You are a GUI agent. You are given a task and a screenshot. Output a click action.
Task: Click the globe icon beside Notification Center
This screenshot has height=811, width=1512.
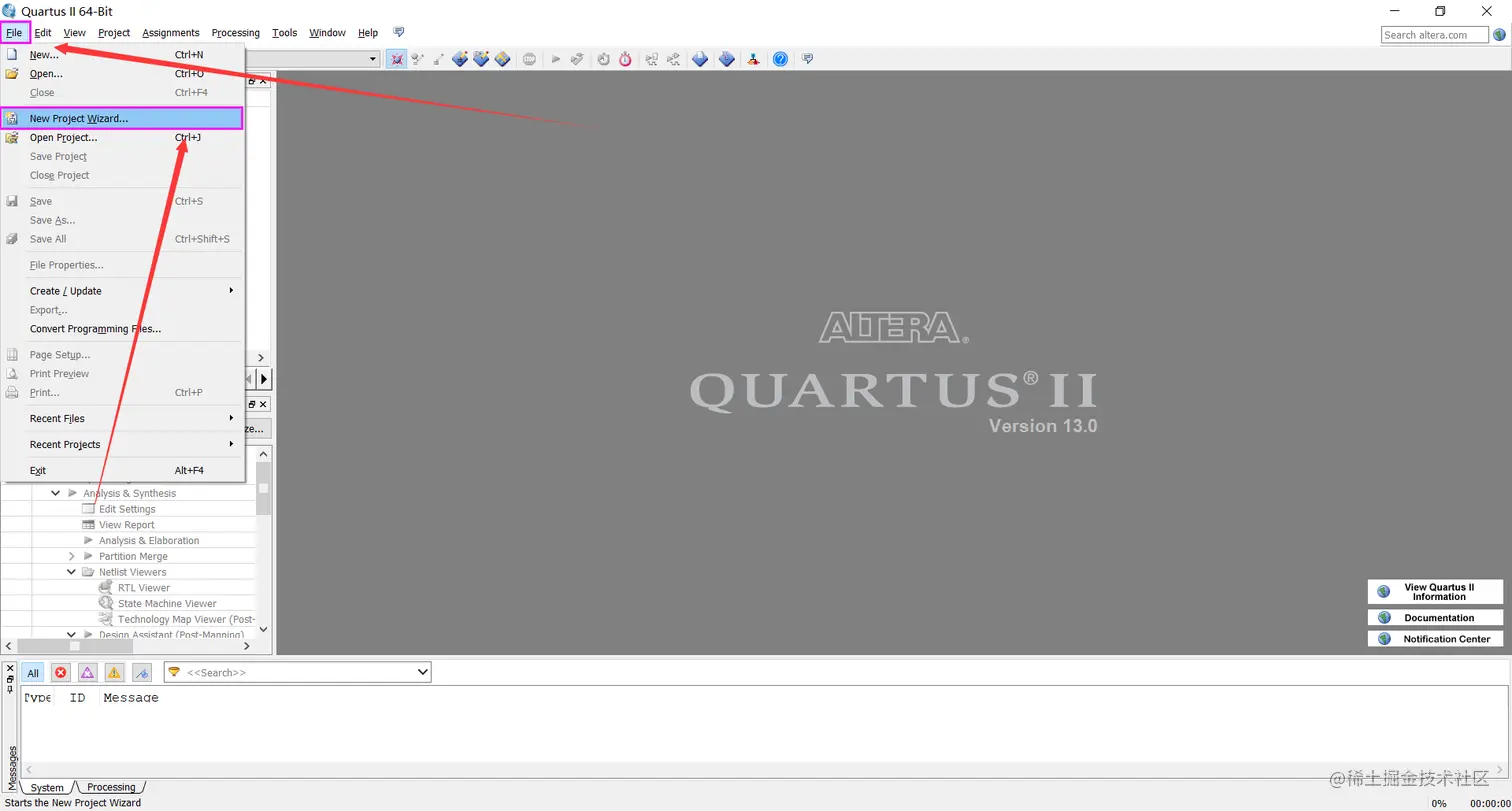pos(1384,639)
